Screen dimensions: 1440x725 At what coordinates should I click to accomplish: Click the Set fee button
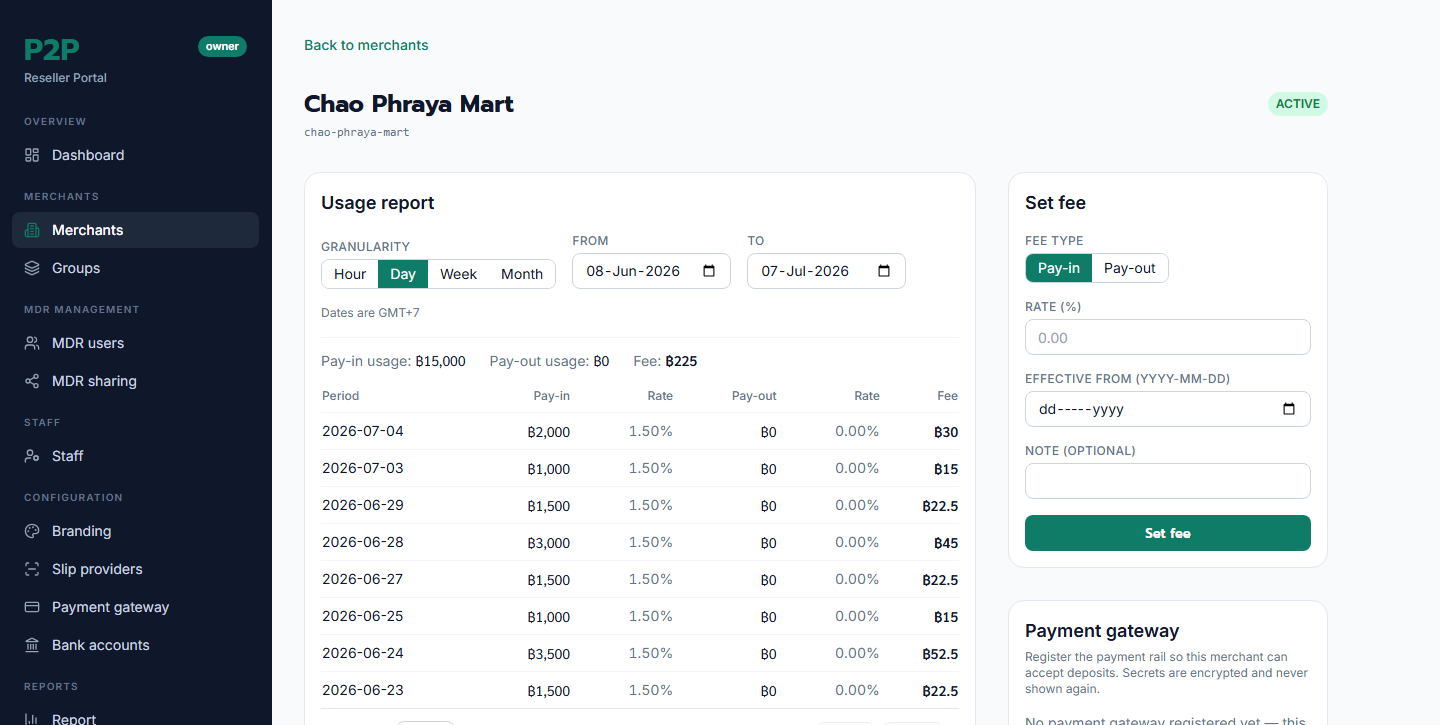tap(1168, 533)
